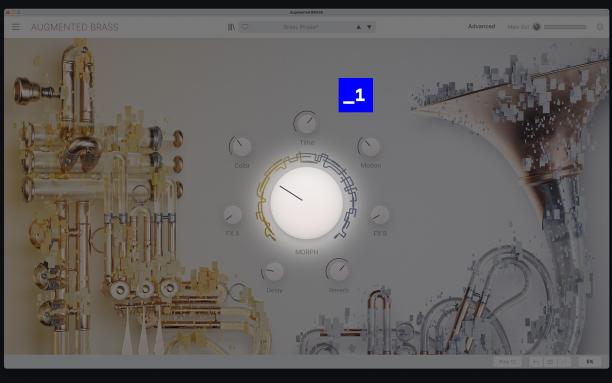Open the edit history list icon
The height and width of the screenshot is (383, 612).
tap(550, 362)
